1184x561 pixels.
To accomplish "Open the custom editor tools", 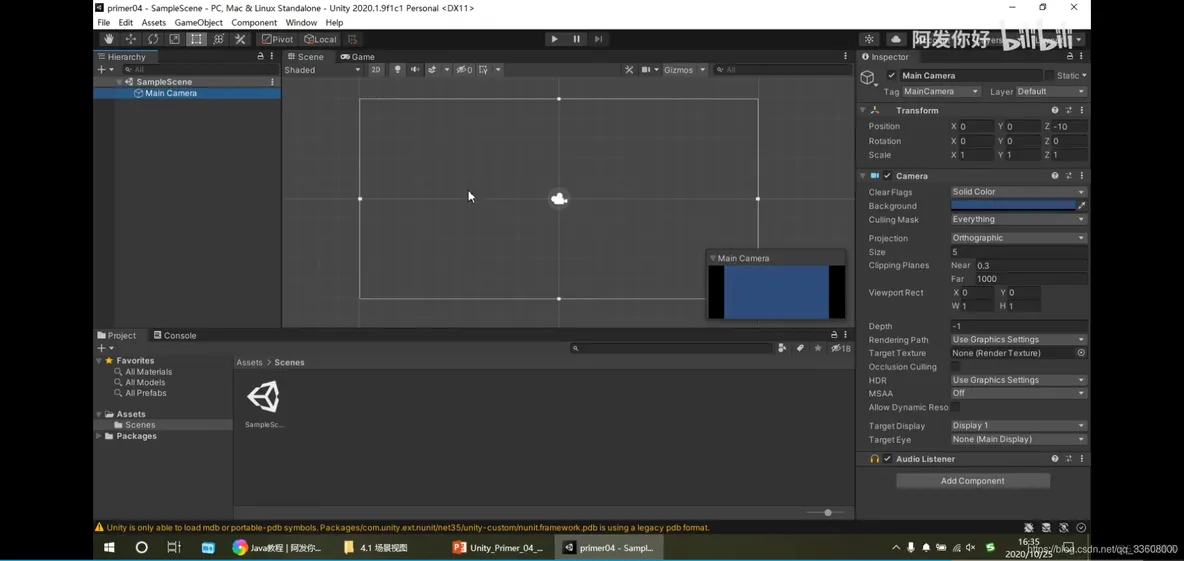I will coord(240,39).
